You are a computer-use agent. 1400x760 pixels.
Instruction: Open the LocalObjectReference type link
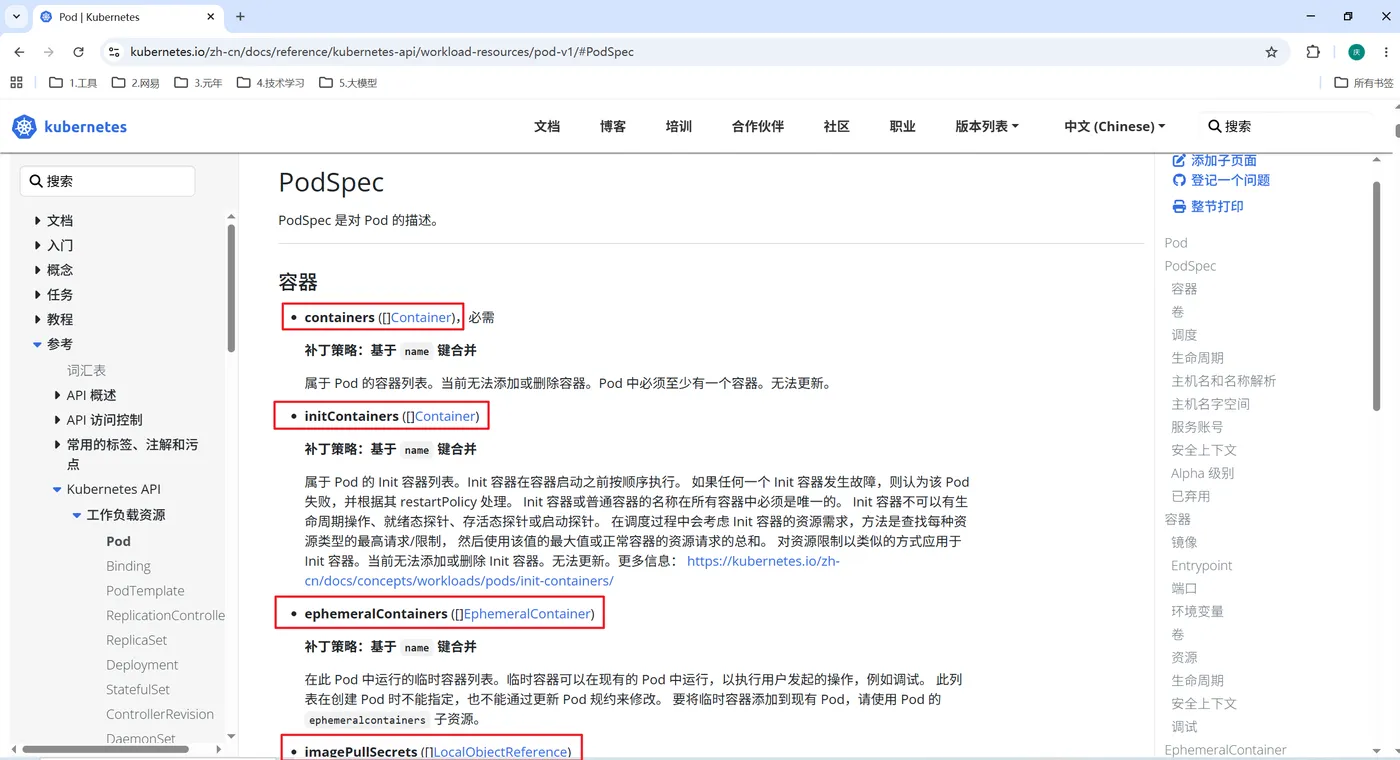coord(500,752)
